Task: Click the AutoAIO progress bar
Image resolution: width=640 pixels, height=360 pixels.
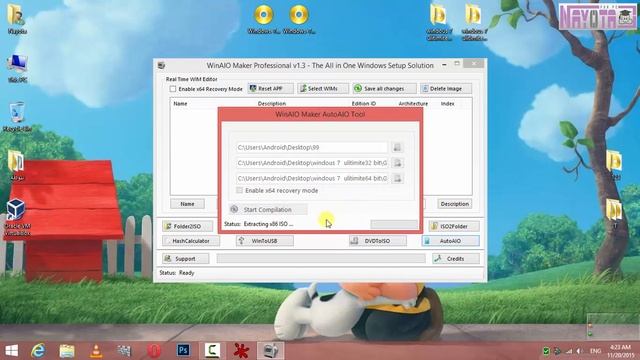Action: (394, 224)
